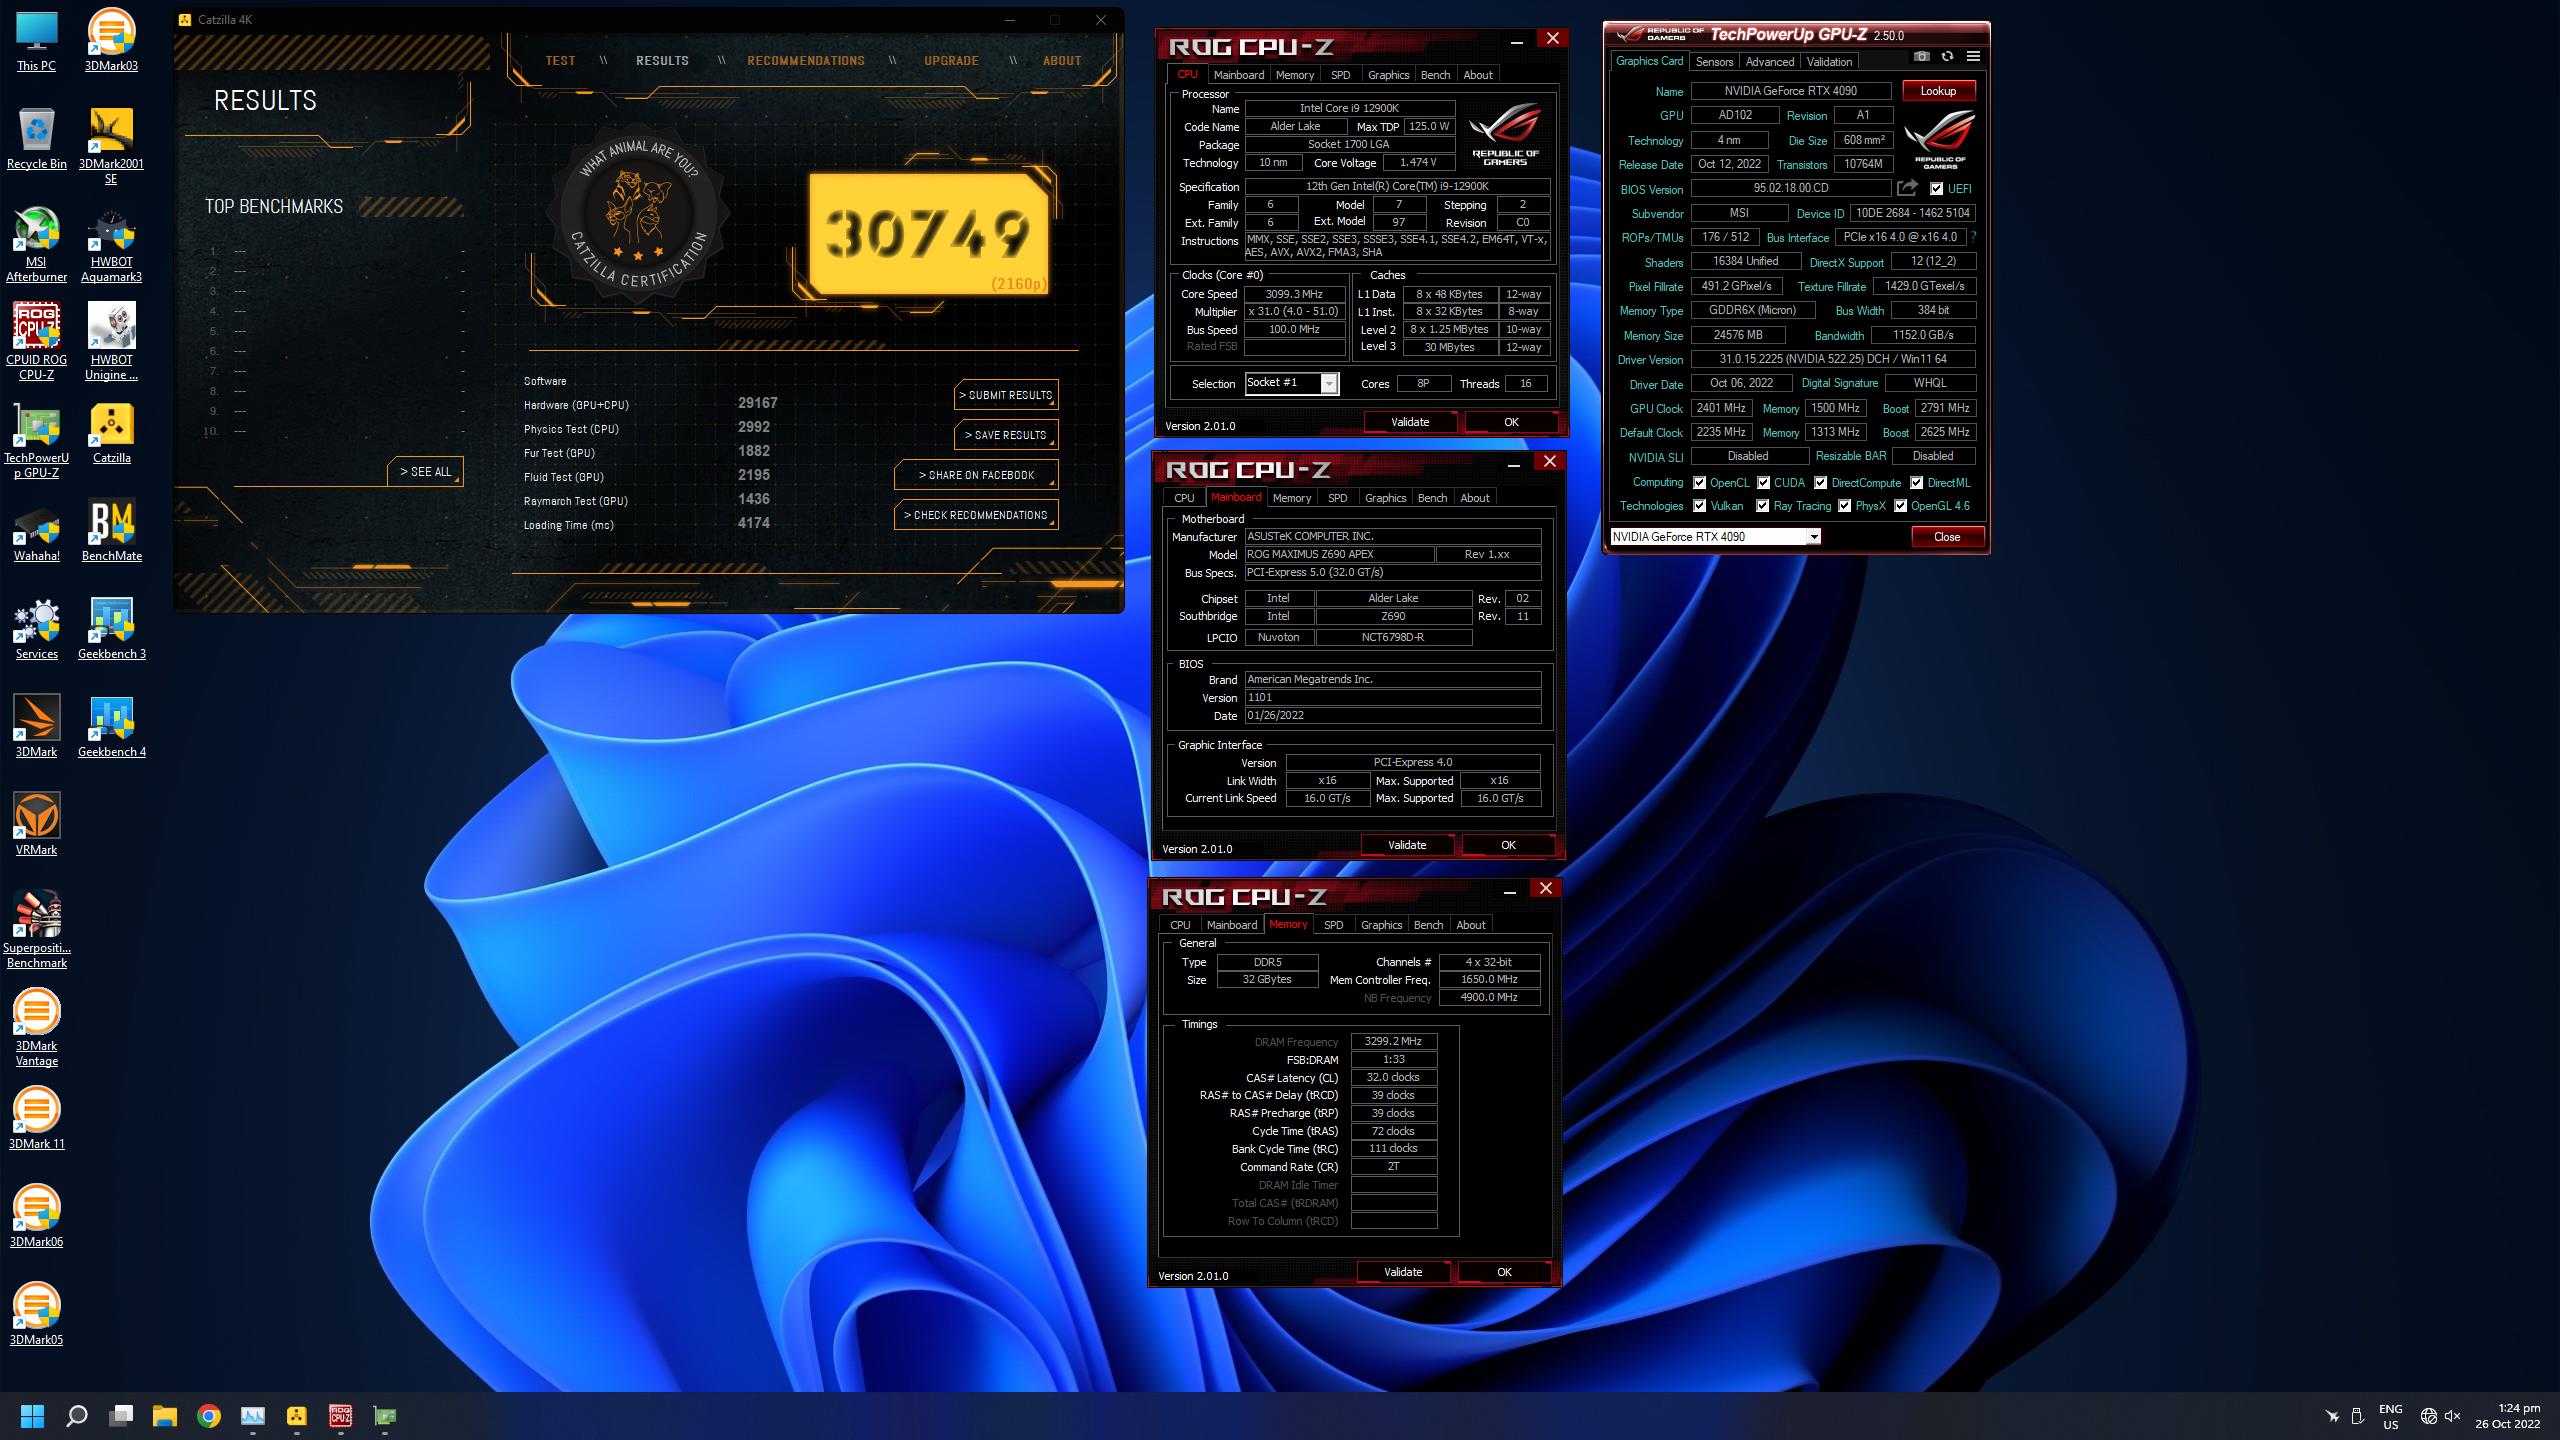Open the Services desktop shortcut
This screenshot has width=2560, height=1440.
pyautogui.click(x=36, y=629)
